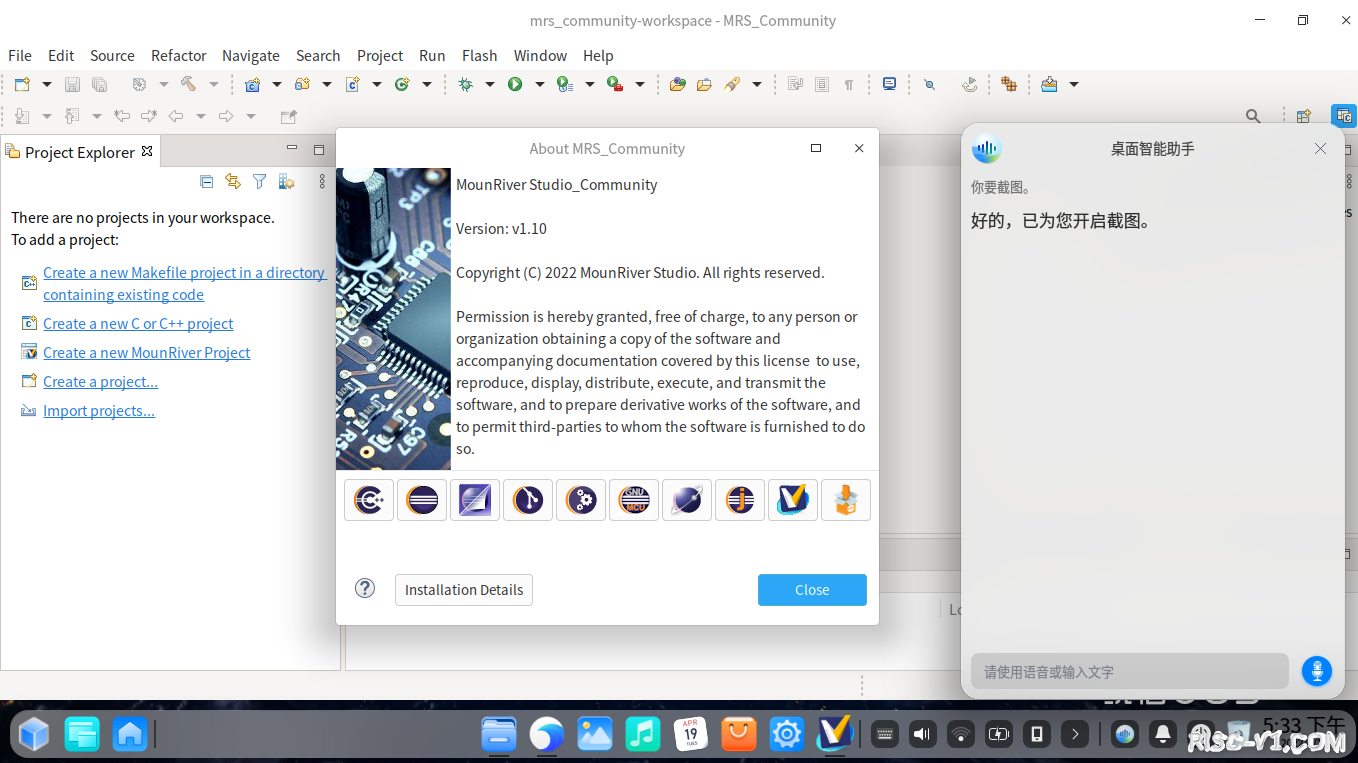The width and height of the screenshot is (1358, 763).
Task: Click the filter funnel icon in Project Explorer
Action: point(260,181)
